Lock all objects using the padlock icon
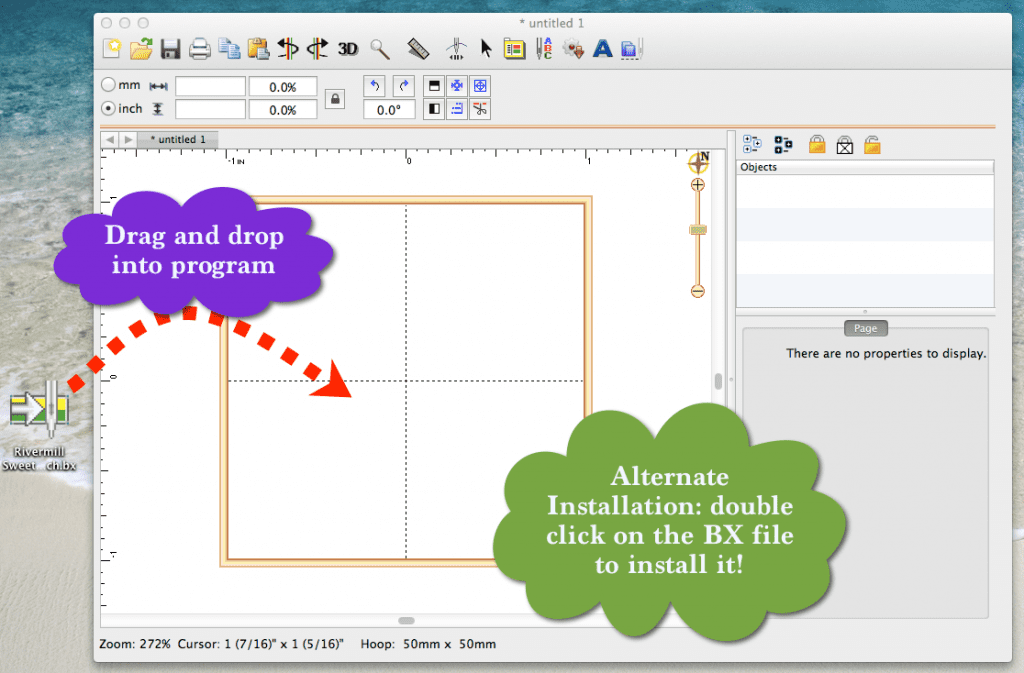 click(817, 145)
